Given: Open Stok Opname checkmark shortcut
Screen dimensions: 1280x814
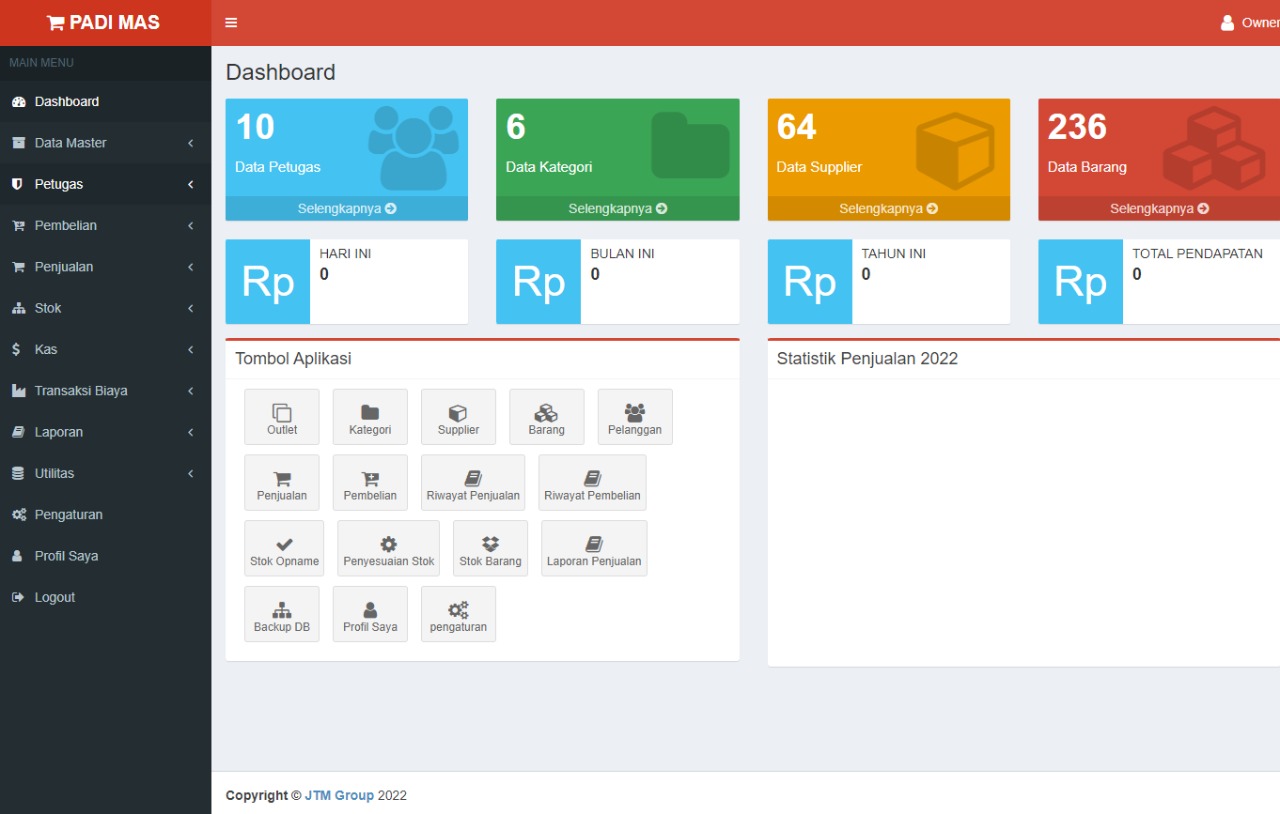Looking at the screenshot, I should 284,548.
